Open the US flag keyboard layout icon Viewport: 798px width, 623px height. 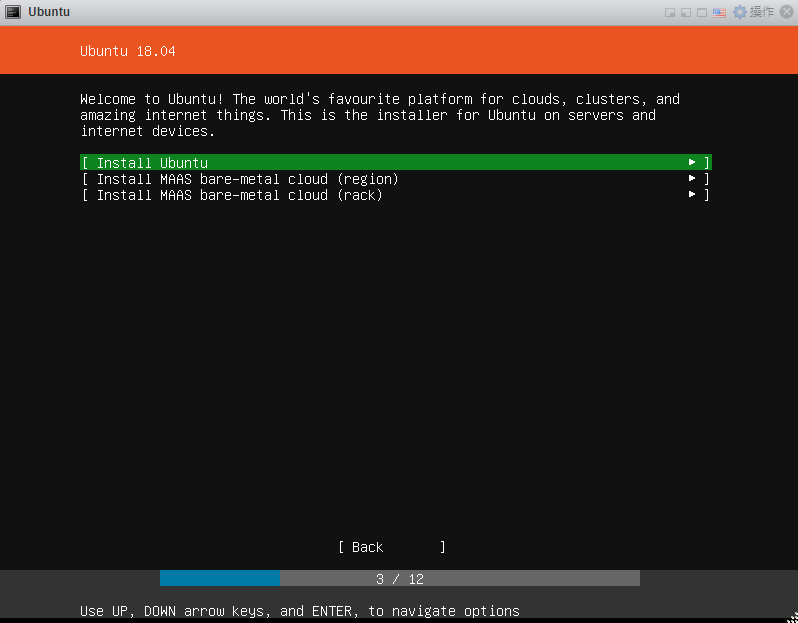tap(719, 13)
